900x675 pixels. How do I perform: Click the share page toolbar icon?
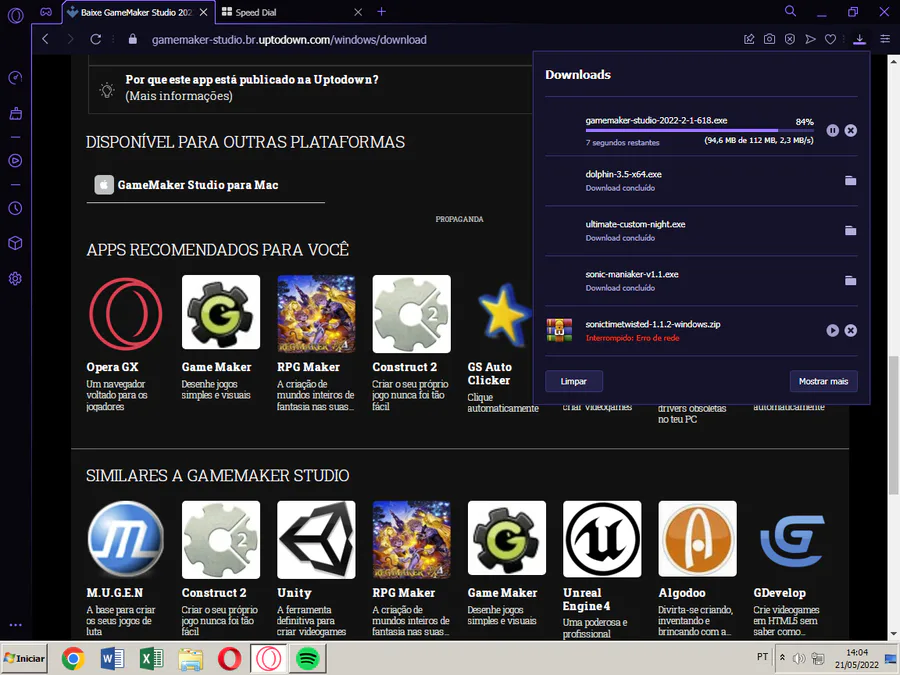tap(749, 39)
